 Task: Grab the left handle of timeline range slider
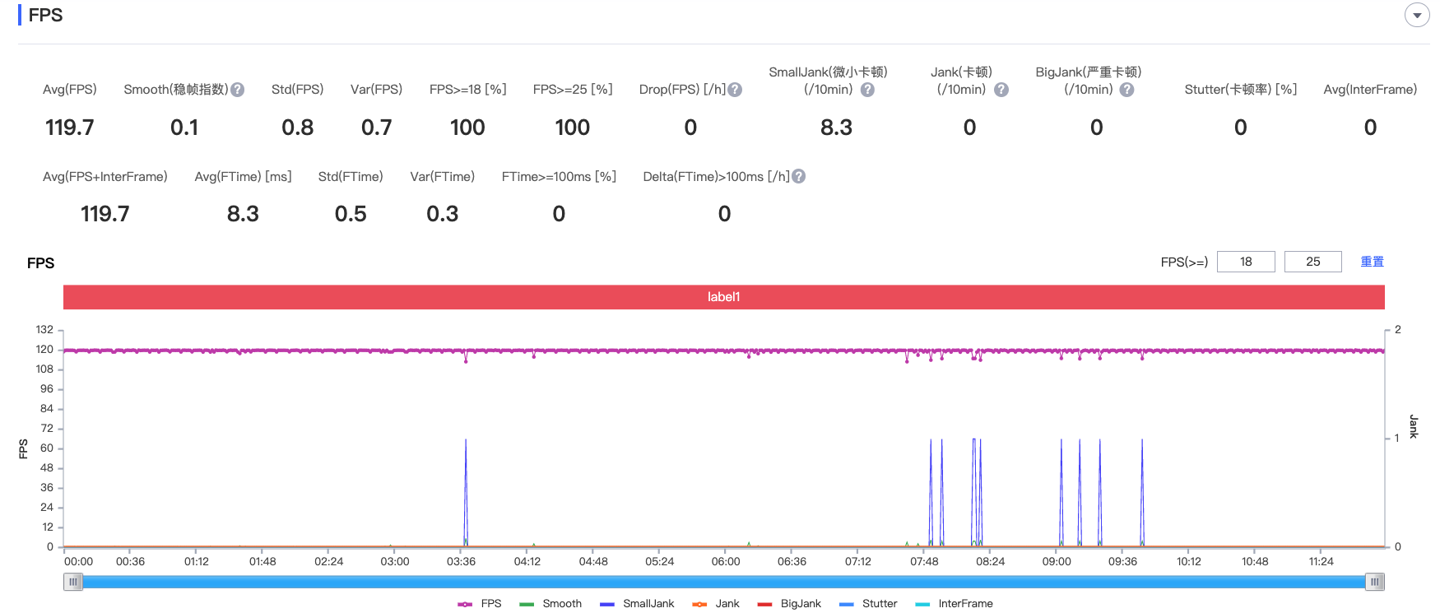73,582
